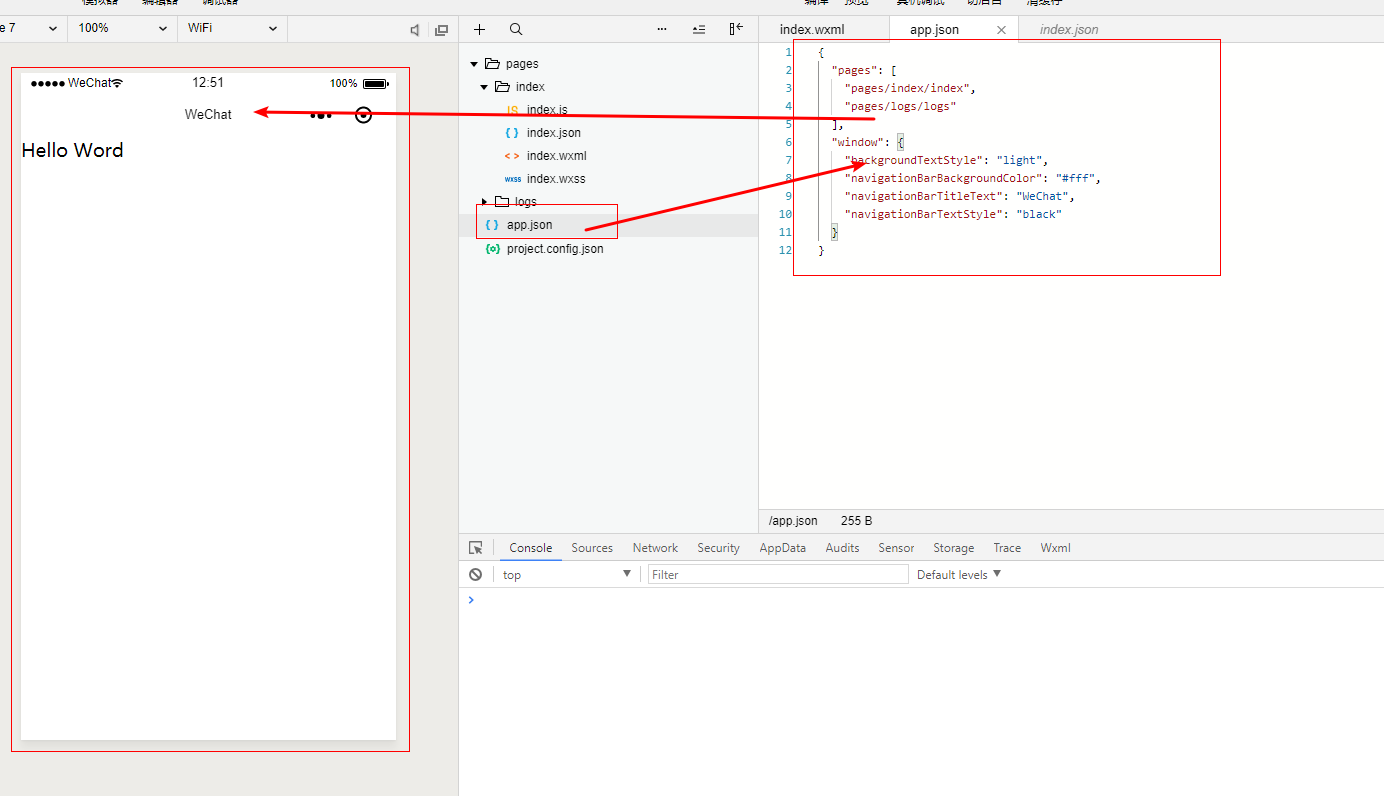This screenshot has width=1384, height=796.
Task: Open the file search magnifier icon
Action: (x=516, y=30)
